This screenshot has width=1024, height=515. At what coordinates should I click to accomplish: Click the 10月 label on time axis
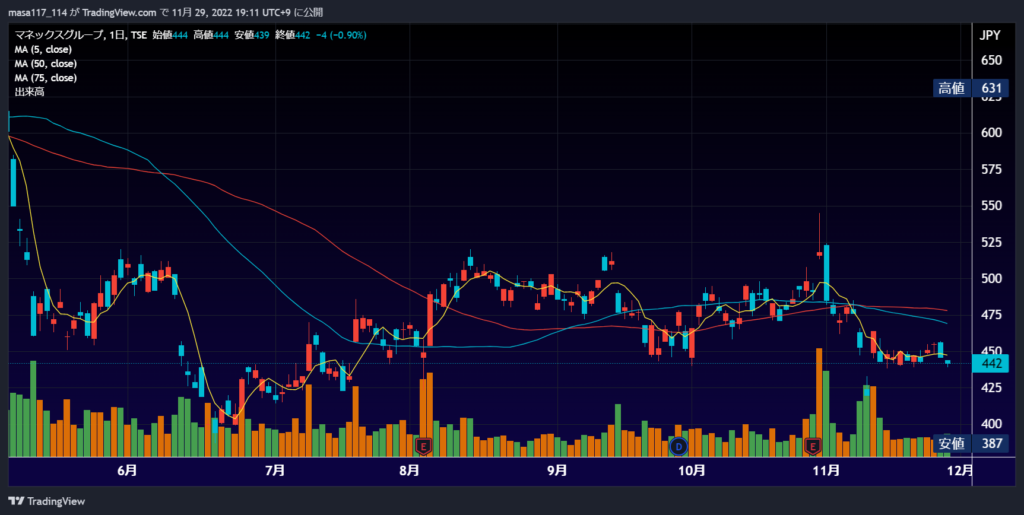(692, 470)
